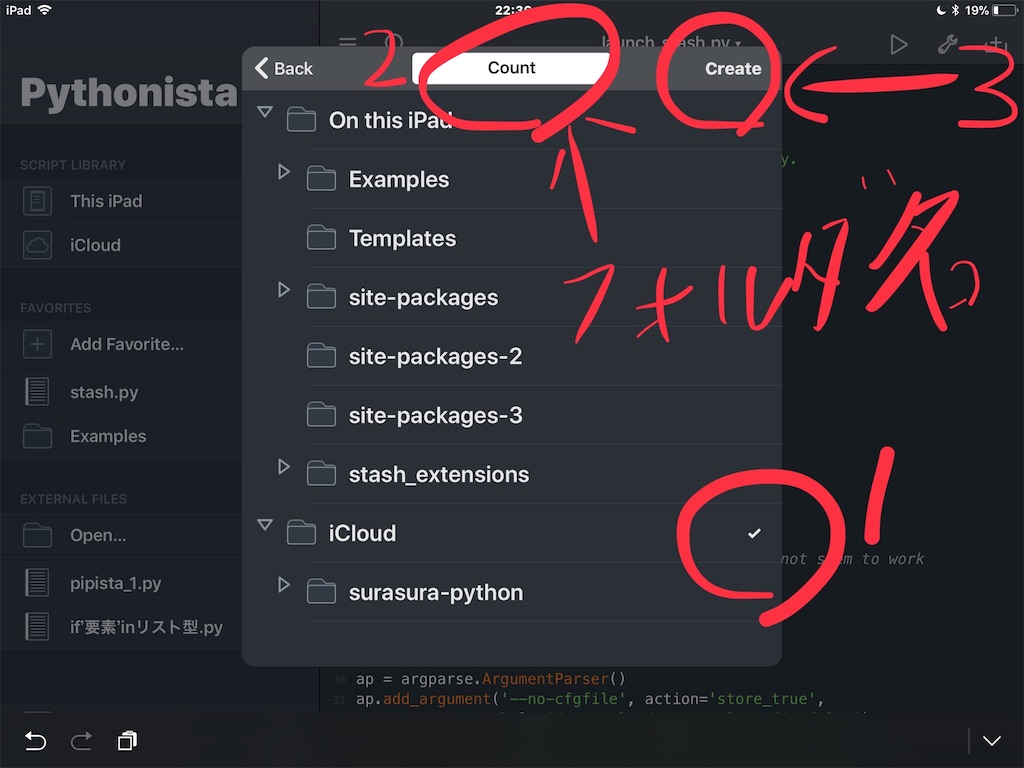Tap the site-packages-2 folder icon
This screenshot has width=1024, height=768.
(x=321, y=356)
